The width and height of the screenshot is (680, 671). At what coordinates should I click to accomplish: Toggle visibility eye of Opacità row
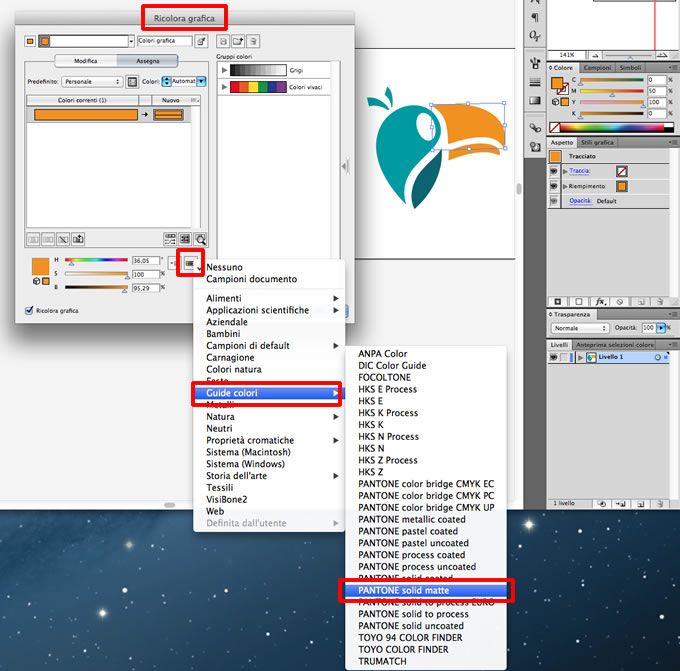click(554, 201)
